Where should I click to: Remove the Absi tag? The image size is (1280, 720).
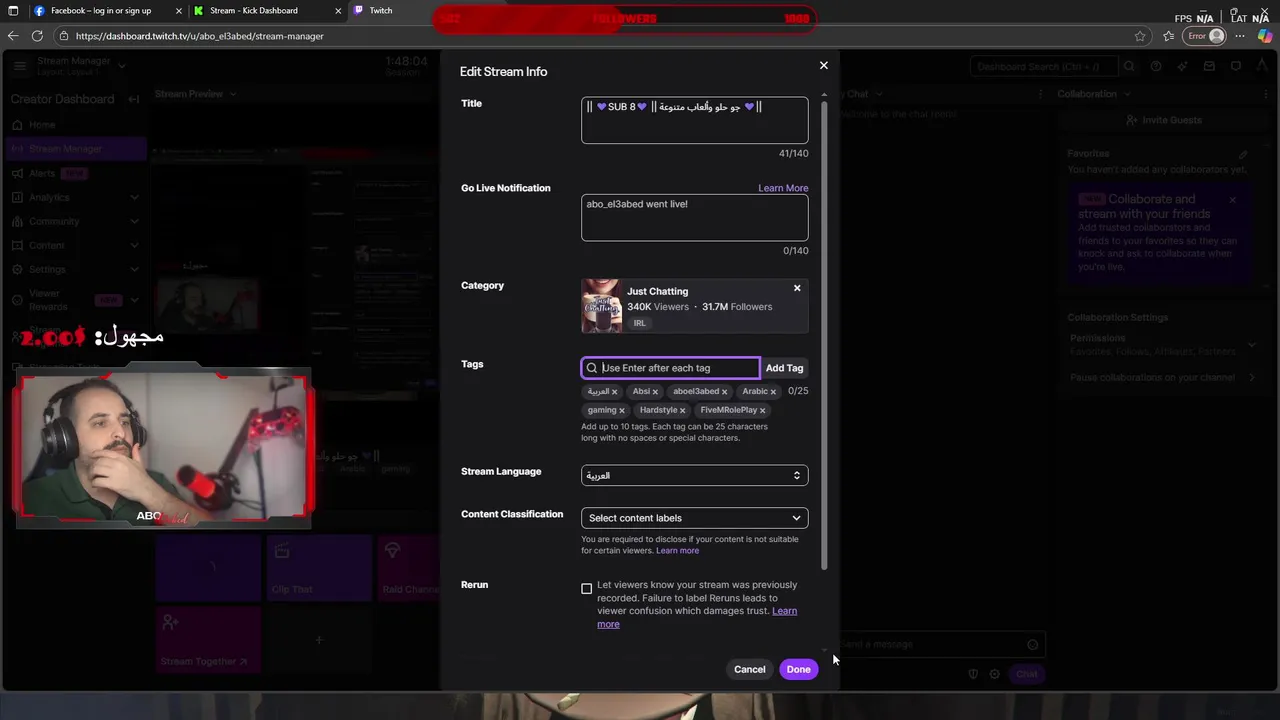coord(655,392)
